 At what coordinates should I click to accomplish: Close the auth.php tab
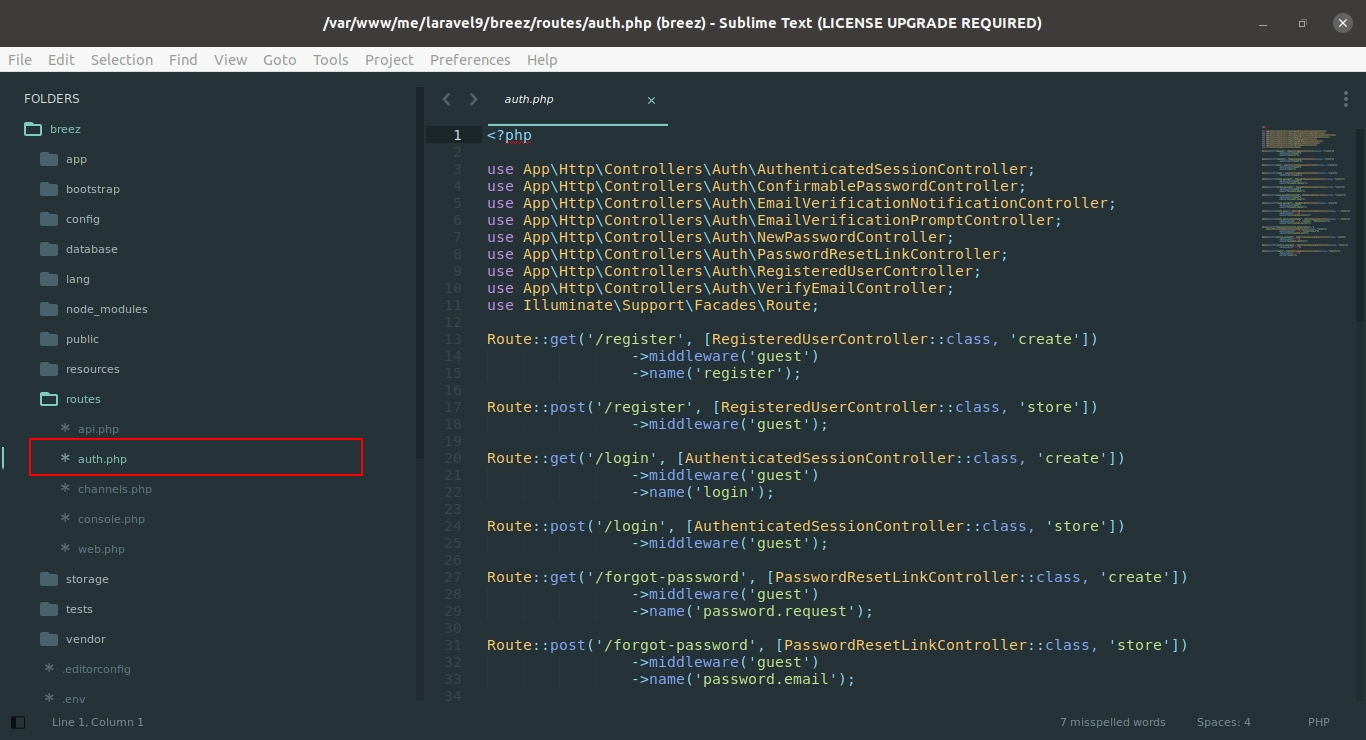652,100
